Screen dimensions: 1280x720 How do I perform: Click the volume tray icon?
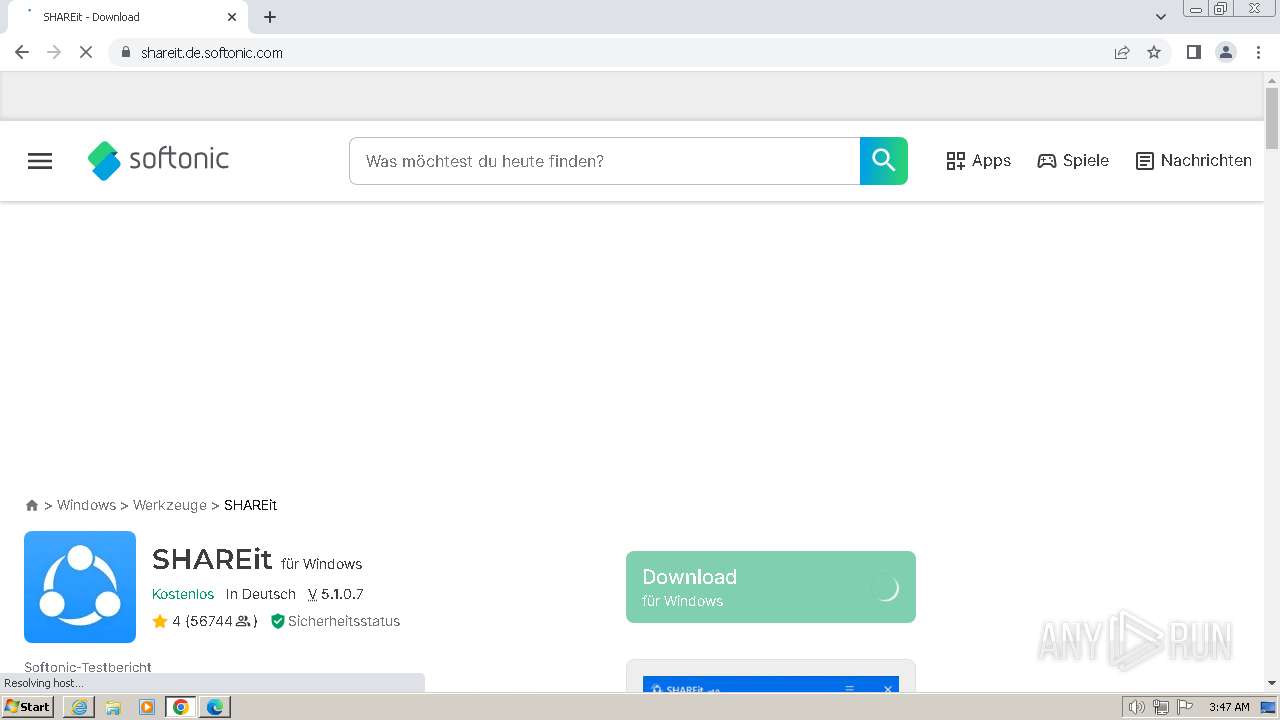1136,707
